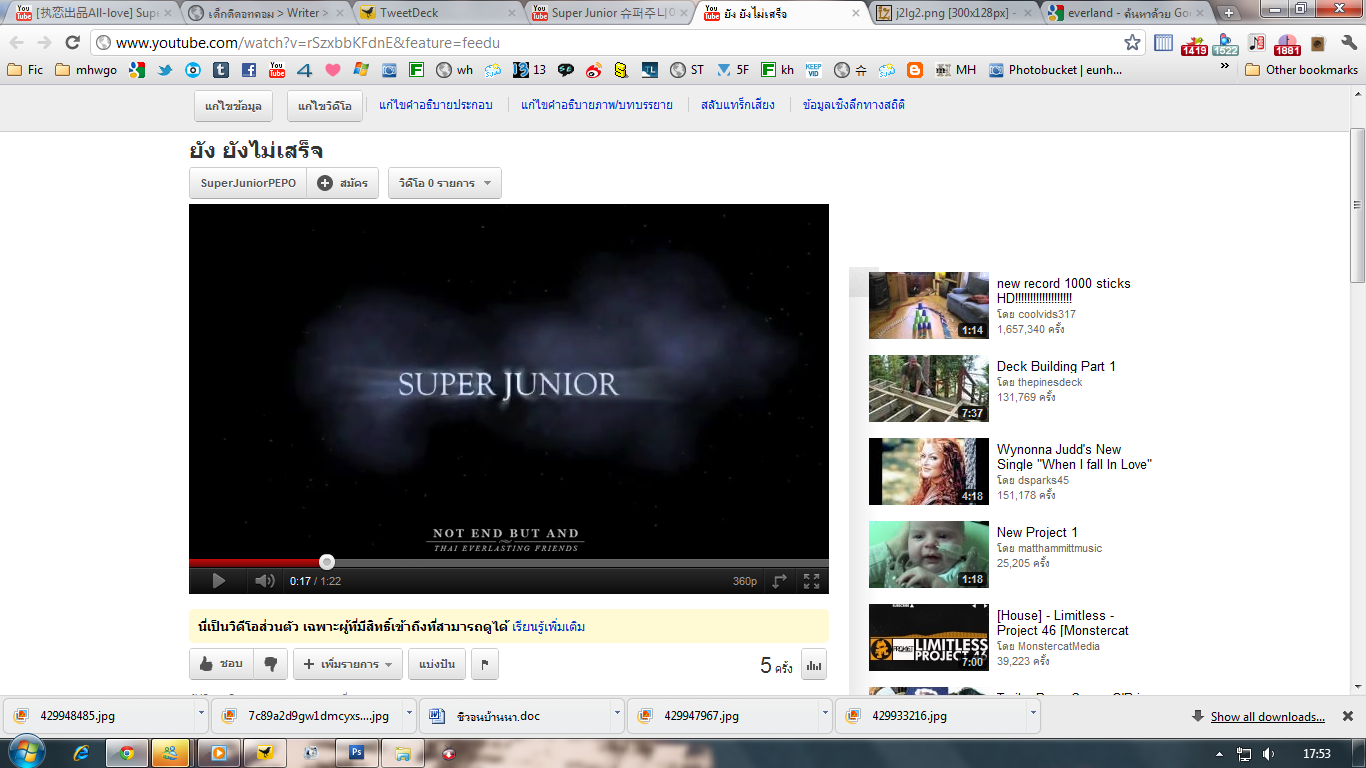Open the Facebook bookmark icon
The width and height of the screenshot is (1366, 768).
(x=249, y=70)
